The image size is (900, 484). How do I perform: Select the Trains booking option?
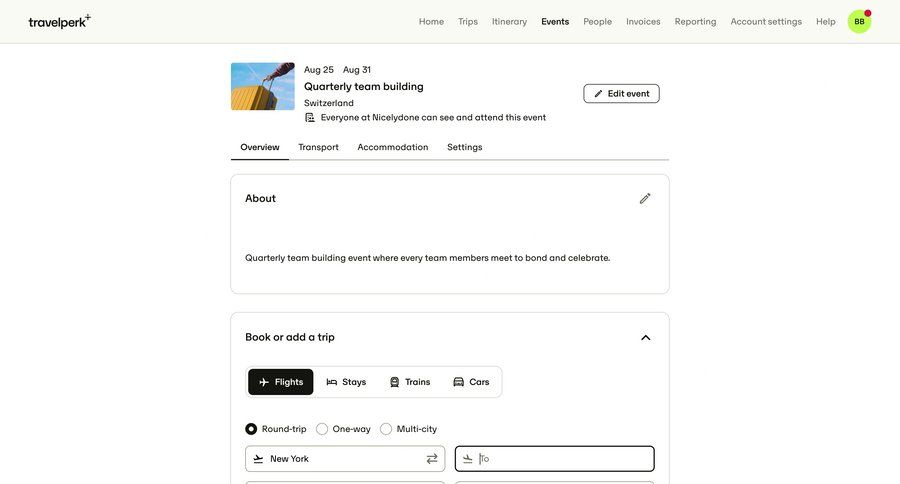(x=410, y=382)
